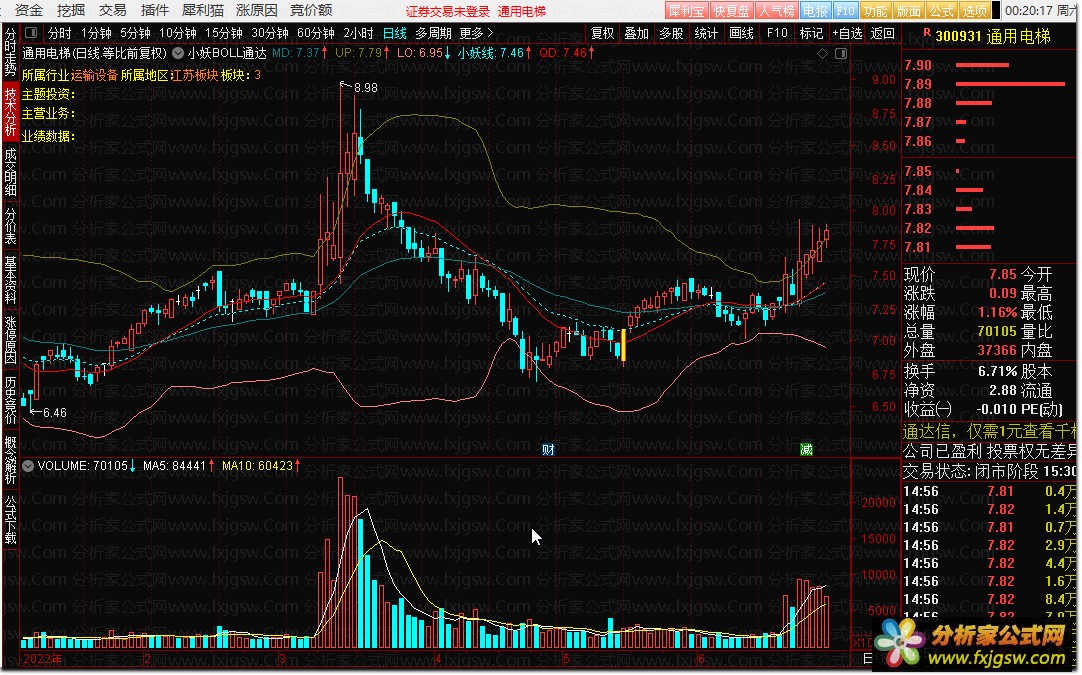The height and width of the screenshot is (675, 1082).
Task: Open the 多周期 multi-period view
Action: (x=433, y=33)
